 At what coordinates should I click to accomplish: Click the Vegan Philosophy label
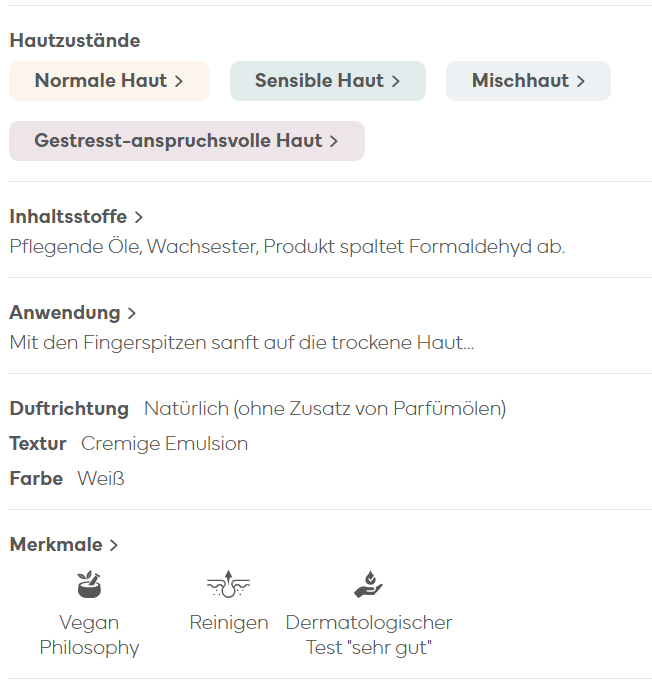89,635
